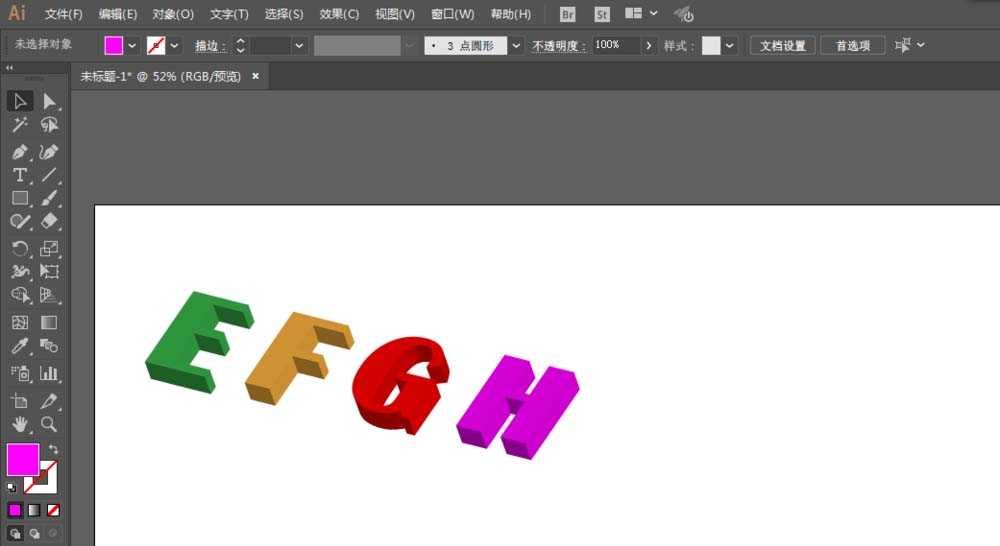Screen dimensions: 1000x546
Task: Switch paint mode to Gradient
Action: coord(35,510)
